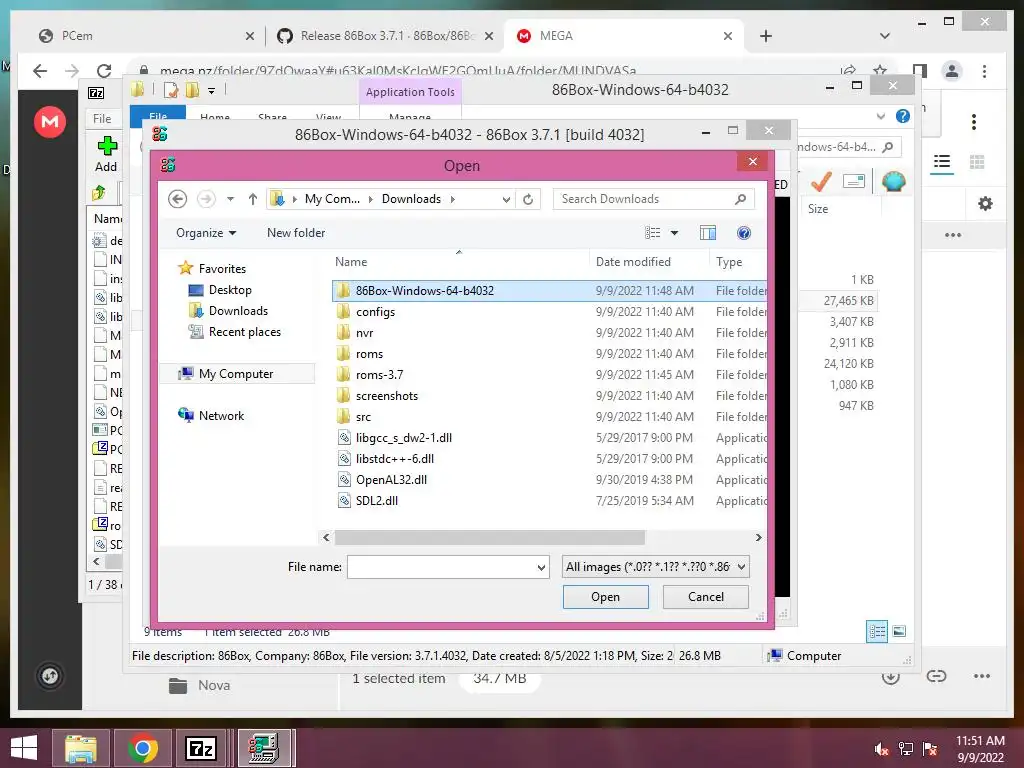Open File Explorer from the taskbar
This screenshot has width=1024, height=768.
click(80, 748)
